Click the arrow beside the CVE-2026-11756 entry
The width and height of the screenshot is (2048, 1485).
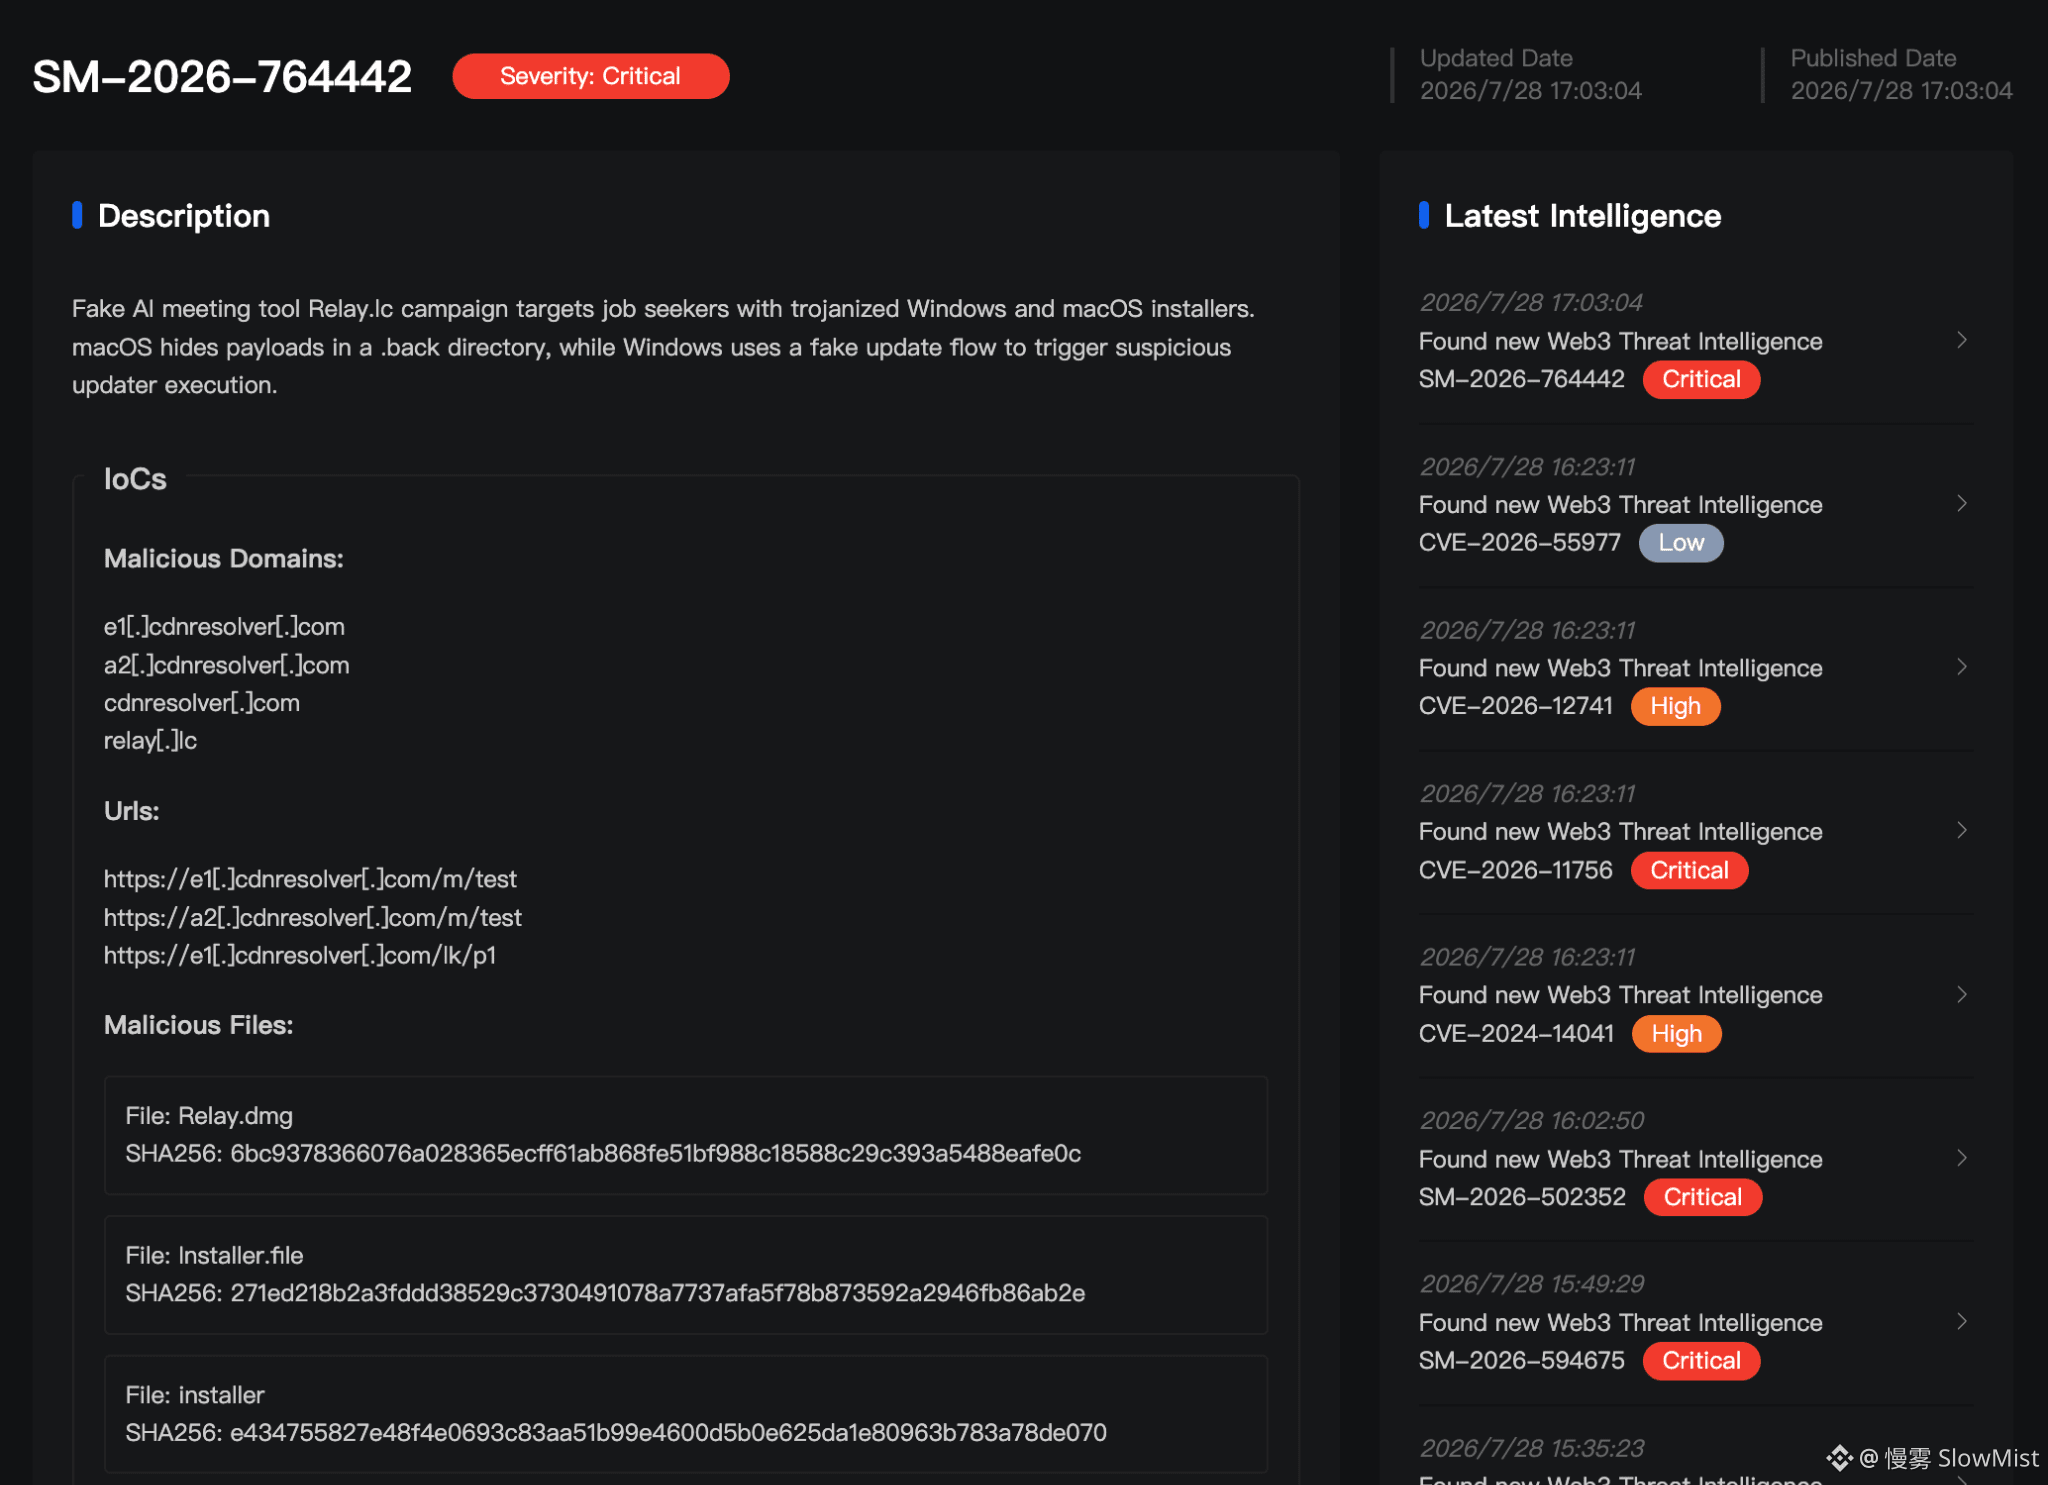coord(1962,830)
